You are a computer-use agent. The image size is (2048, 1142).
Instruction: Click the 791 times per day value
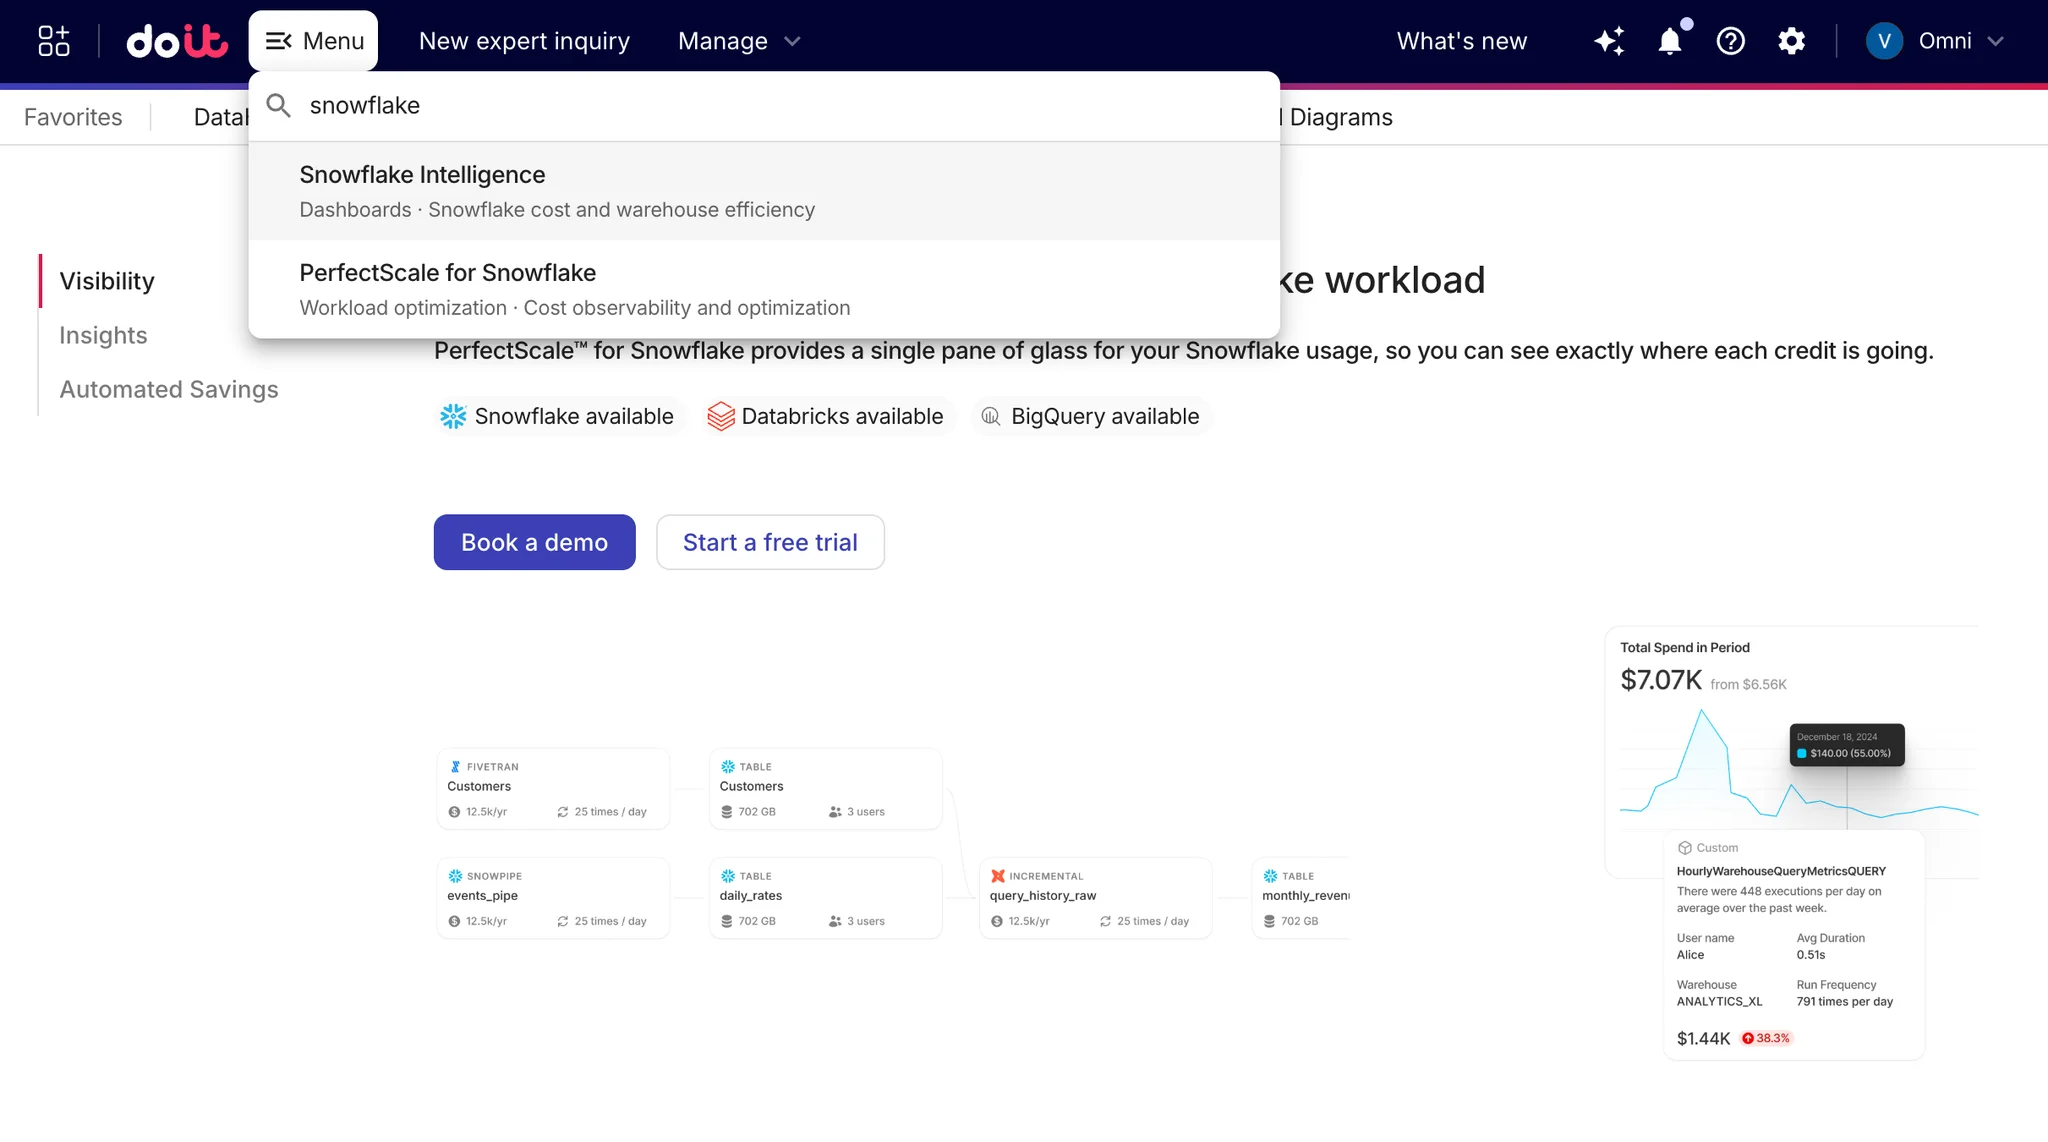pyautogui.click(x=1844, y=1001)
